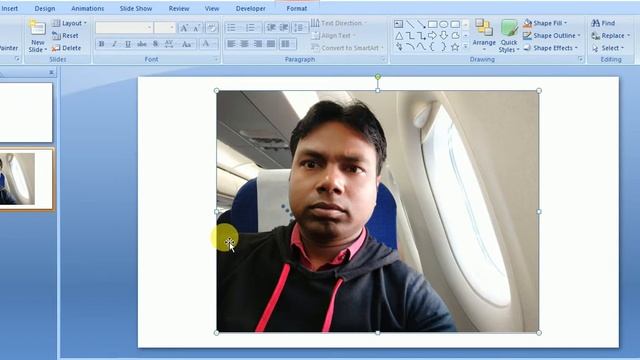Select the Down Arrow block shape

[444, 36]
